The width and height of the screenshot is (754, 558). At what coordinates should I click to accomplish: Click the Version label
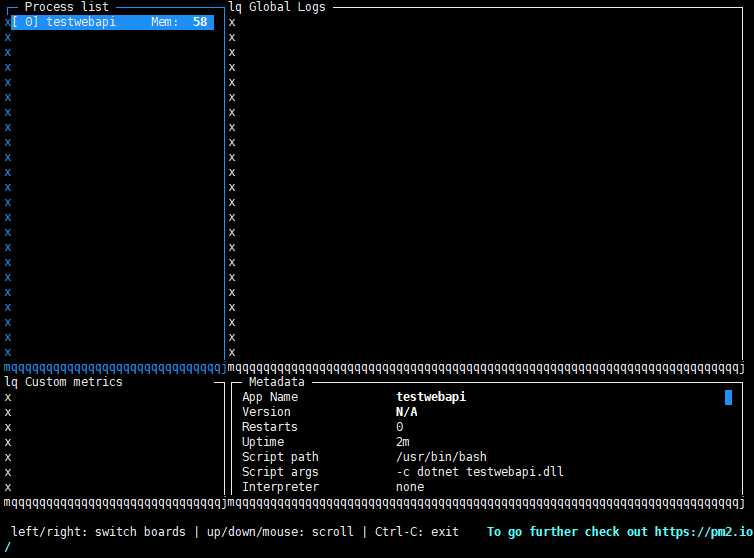(266, 412)
